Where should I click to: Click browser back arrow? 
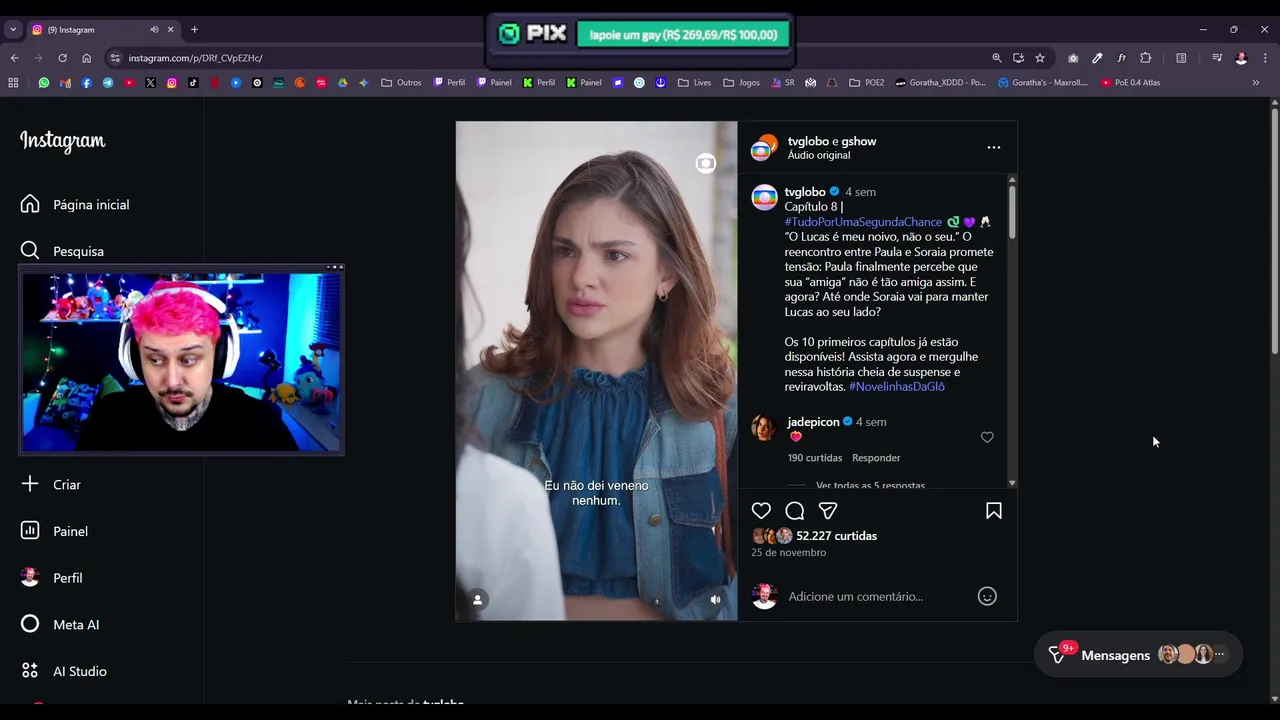[x=14, y=58]
